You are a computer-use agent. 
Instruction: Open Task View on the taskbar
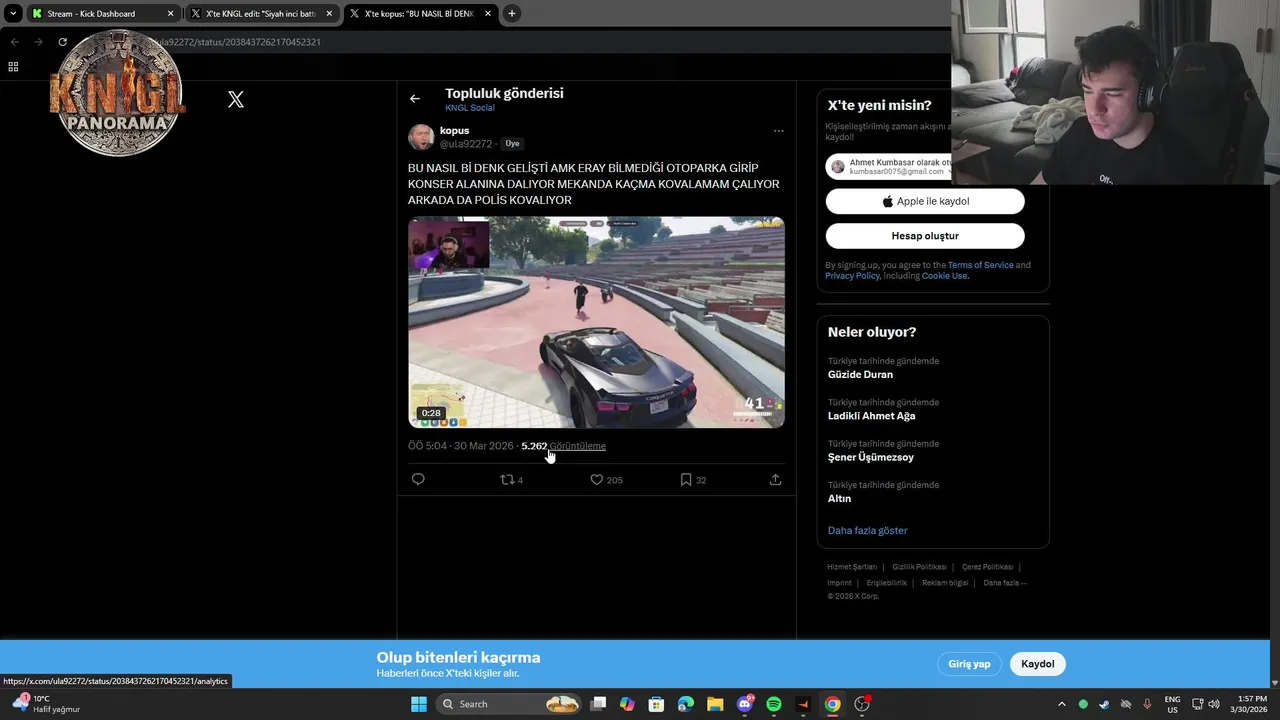[x=598, y=704]
